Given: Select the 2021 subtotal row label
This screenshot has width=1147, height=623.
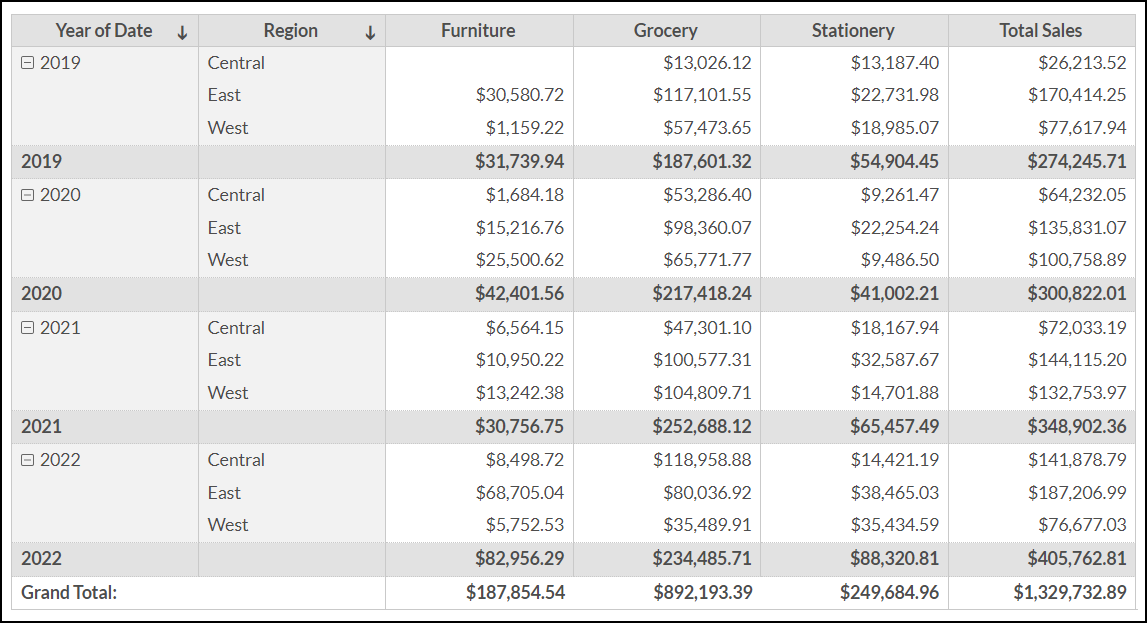Looking at the screenshot, I should 42,426.
